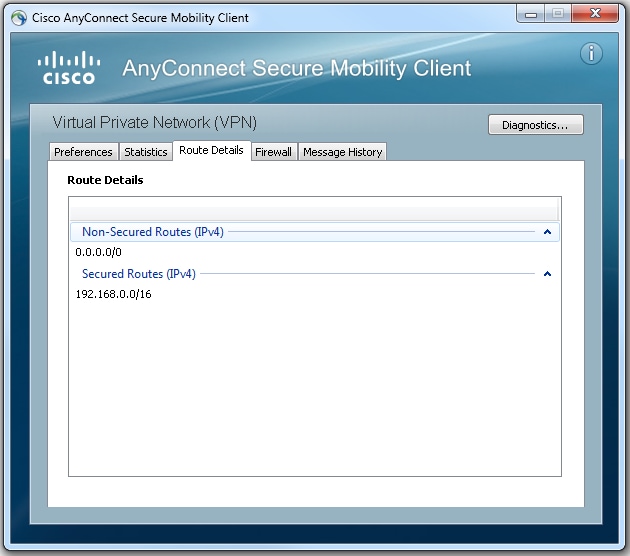The height and width of the screenshot is (556, 630).
Task: Click the AnyConnect globe icon in title bar
Action: click(x=19, y=18)
